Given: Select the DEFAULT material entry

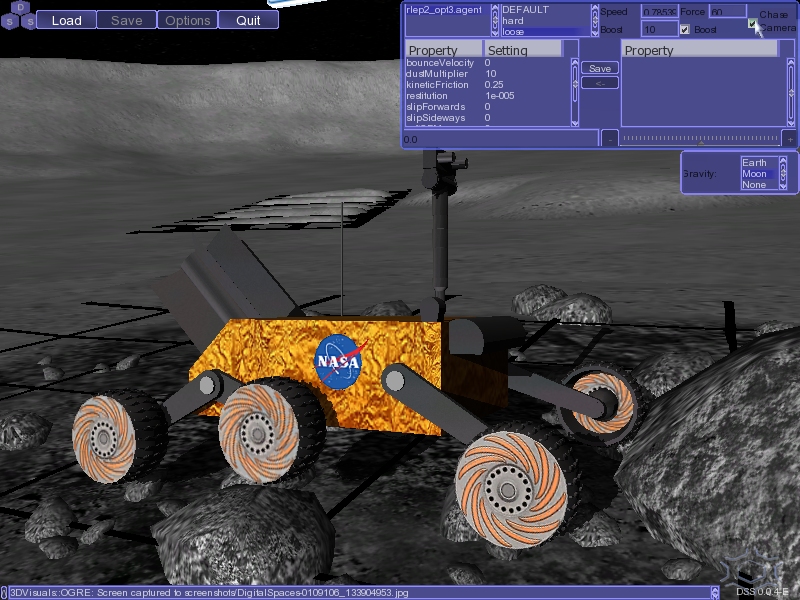Looking at the screenshot, I should pos(546,10).
